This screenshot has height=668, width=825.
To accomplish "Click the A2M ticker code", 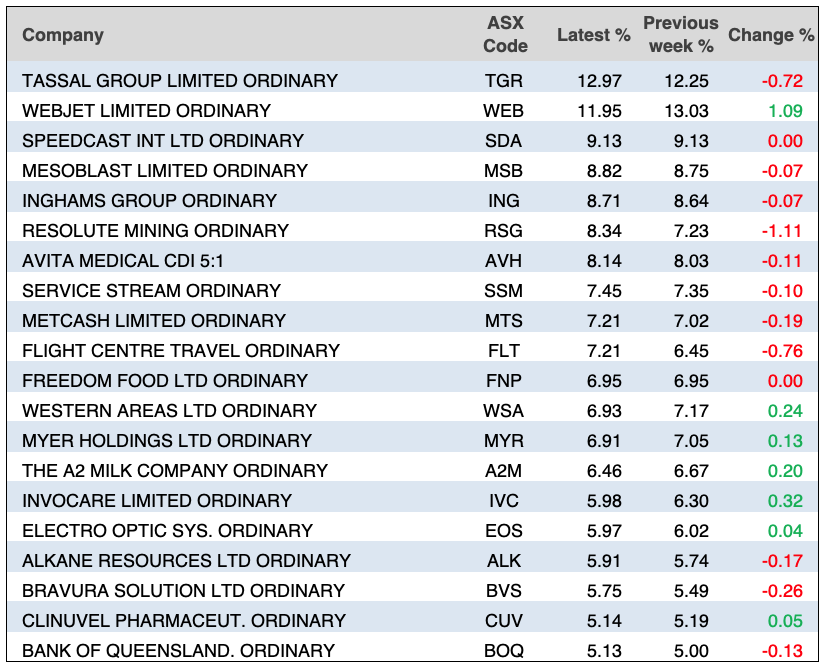I will (x=504, y=471).
